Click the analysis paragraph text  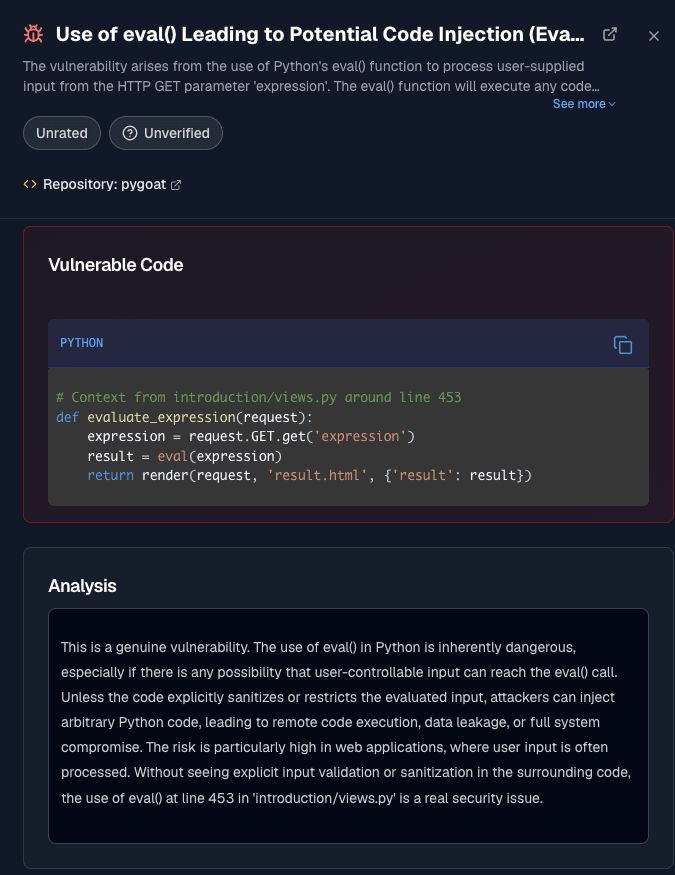coord(346,723)
